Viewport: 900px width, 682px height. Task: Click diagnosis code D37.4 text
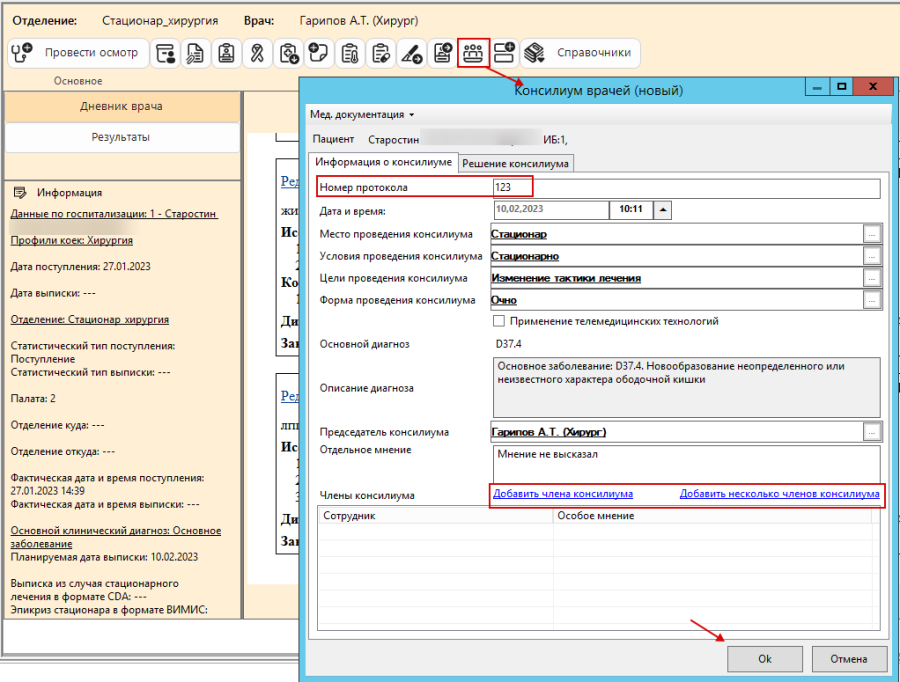(x=509, y=344)
